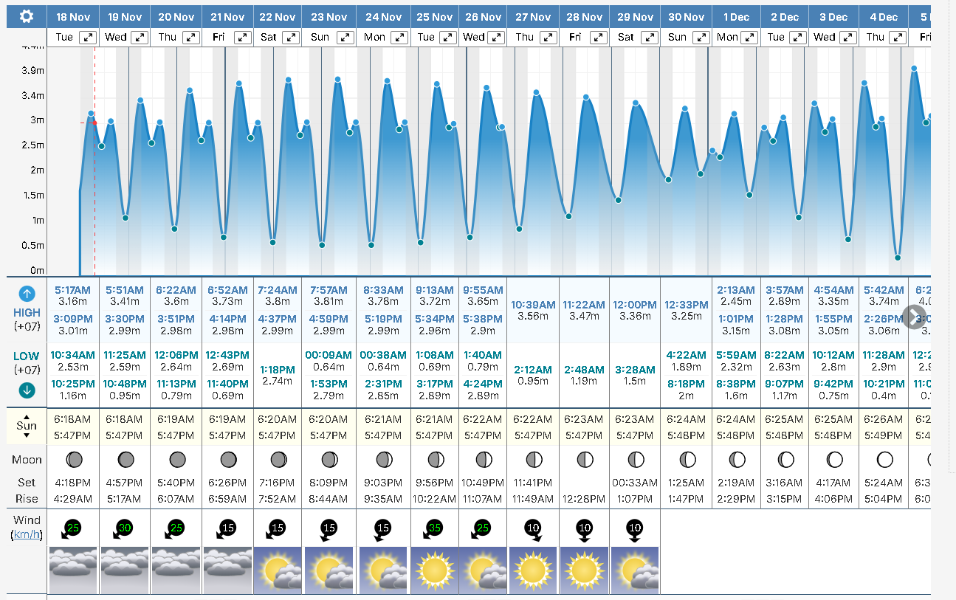956x600 pixels.
Task: Select the 1 Dec date header
Action: tap(736, 17)
